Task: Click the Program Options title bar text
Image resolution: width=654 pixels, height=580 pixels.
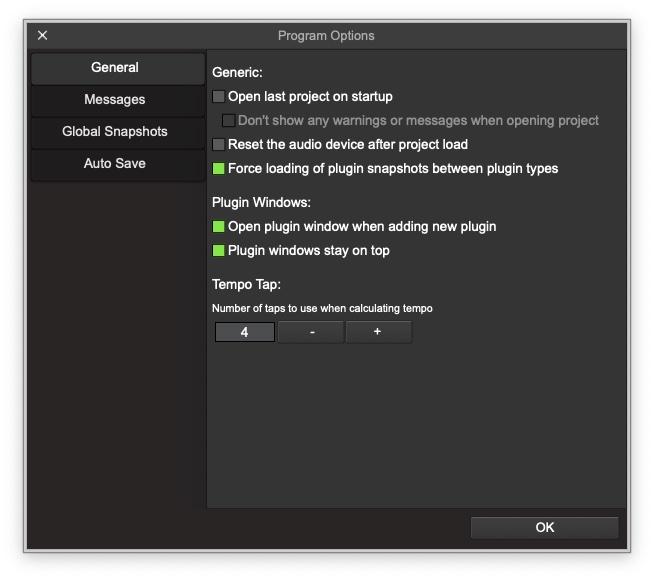Action: click(326, 36)
